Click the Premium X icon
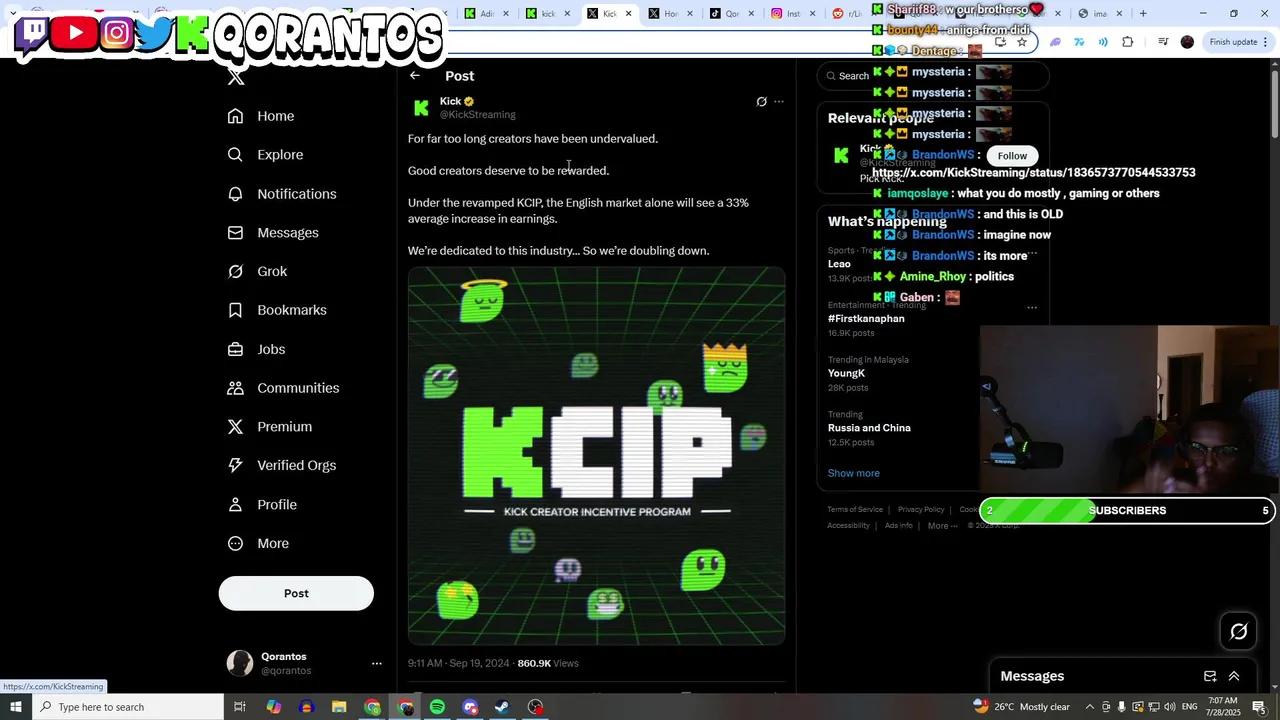This screenshot has width=1280, height=720. (235, 427)
